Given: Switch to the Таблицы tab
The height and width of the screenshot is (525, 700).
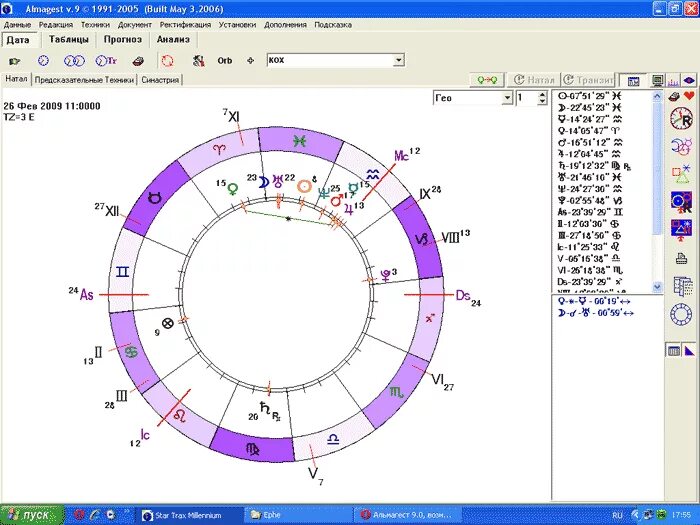Looking at the screenshot, I should (69, 39).
